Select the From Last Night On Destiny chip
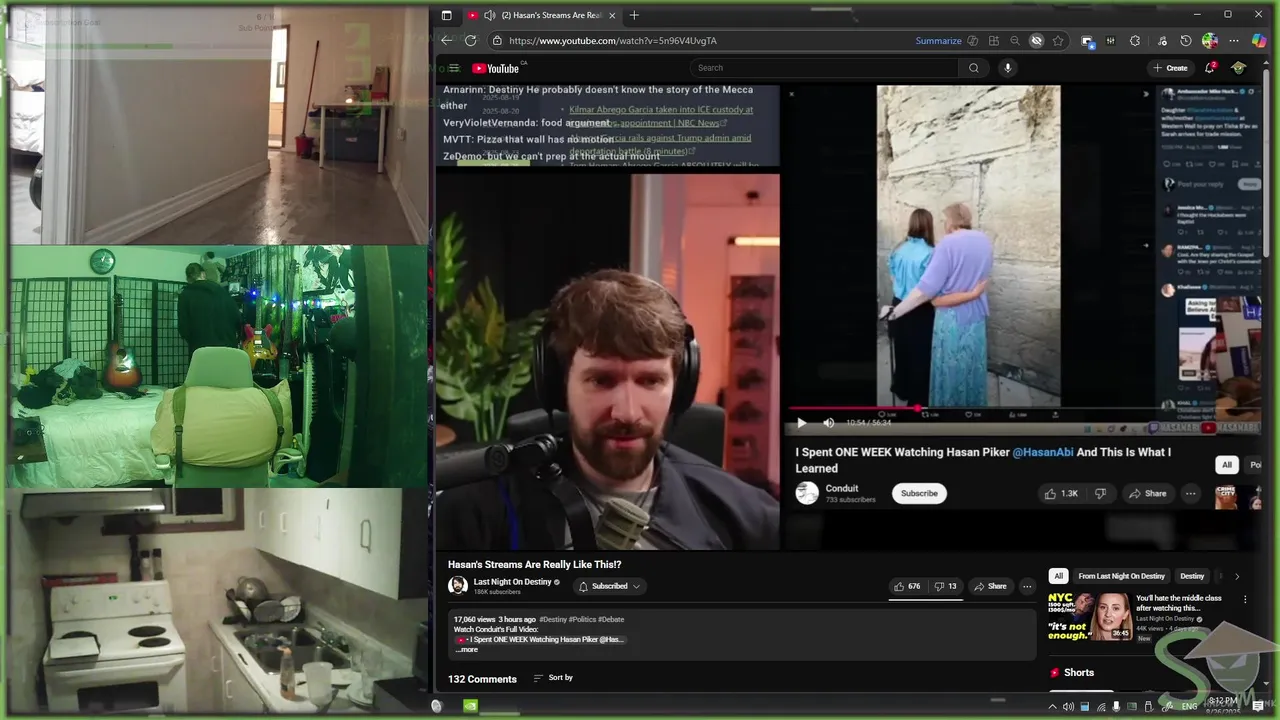The width and height of the screenshot is (1280, 720). 1121,576
